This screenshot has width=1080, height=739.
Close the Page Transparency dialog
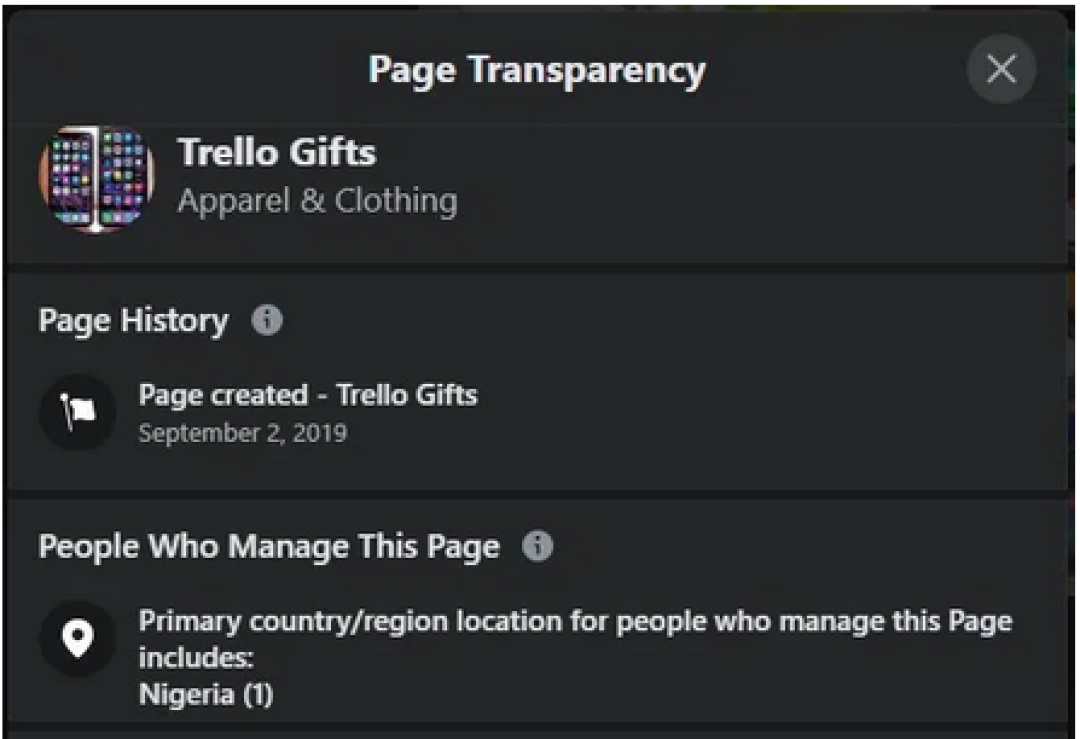(x=1001, y=69)
